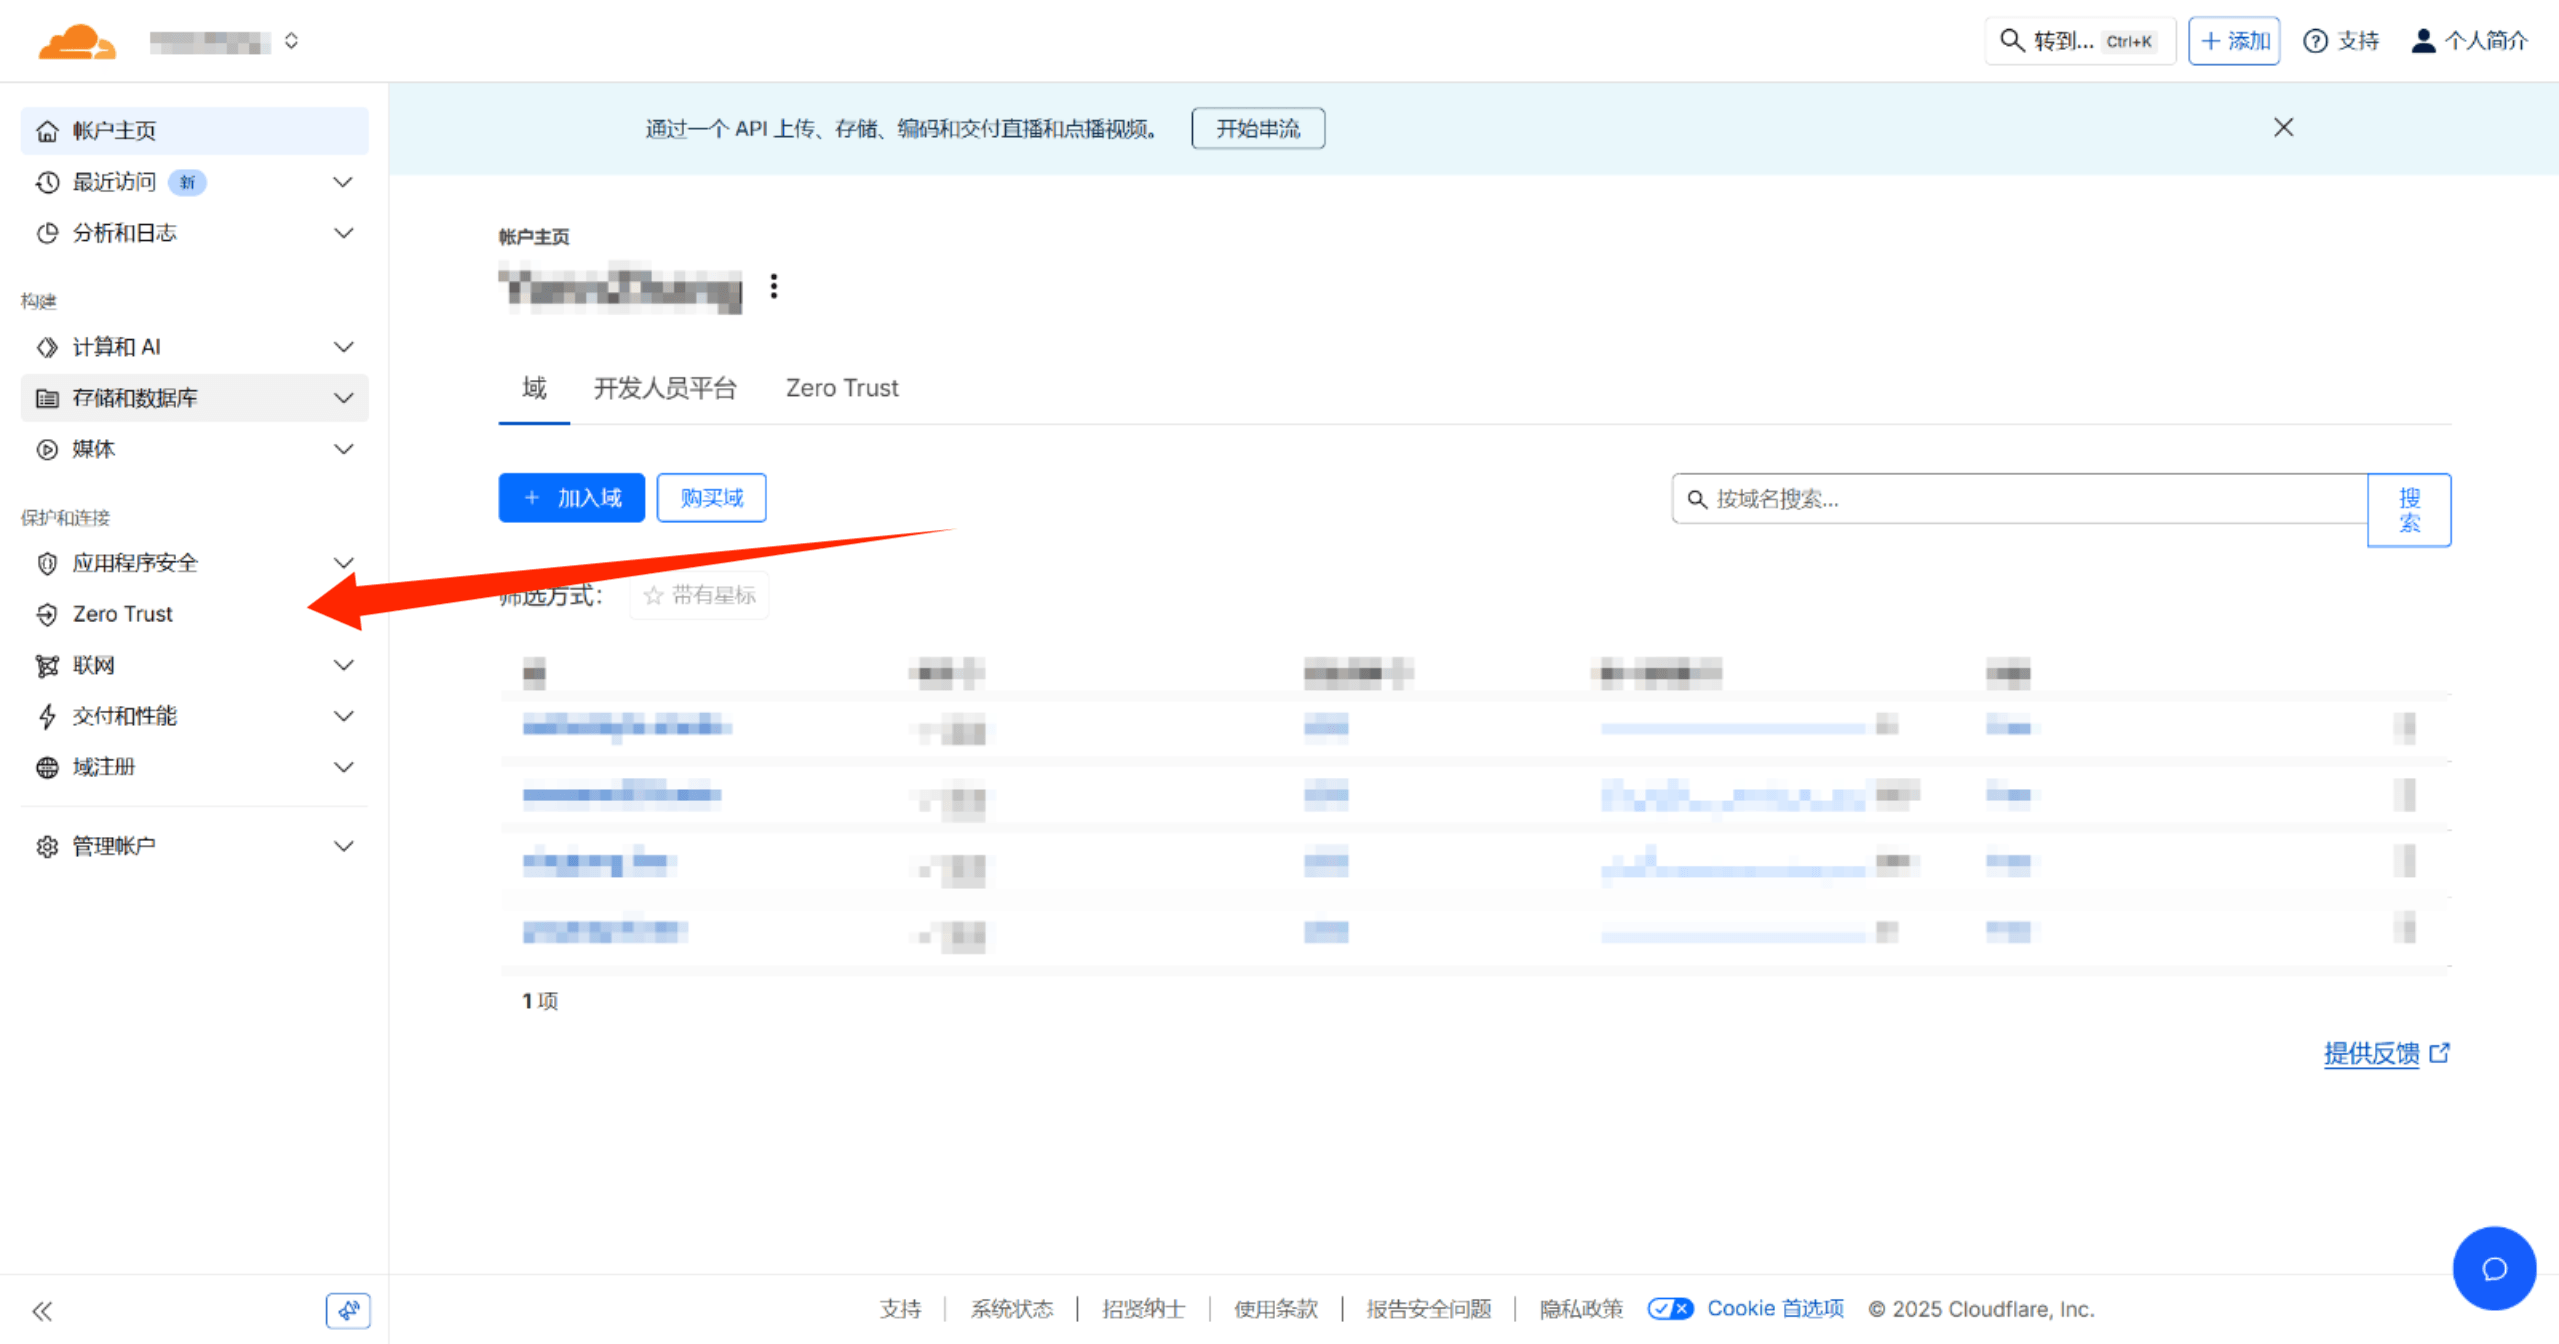Click the 最近访问 clock icon
2559x1344 pixels.
tap(47, 182)
